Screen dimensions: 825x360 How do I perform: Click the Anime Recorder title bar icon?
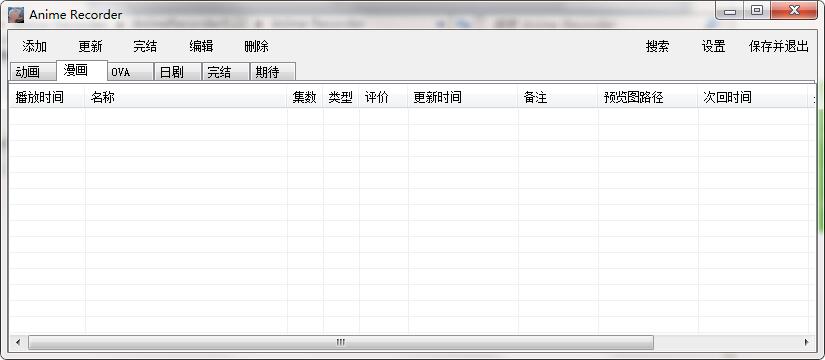(x=16, y=15)
